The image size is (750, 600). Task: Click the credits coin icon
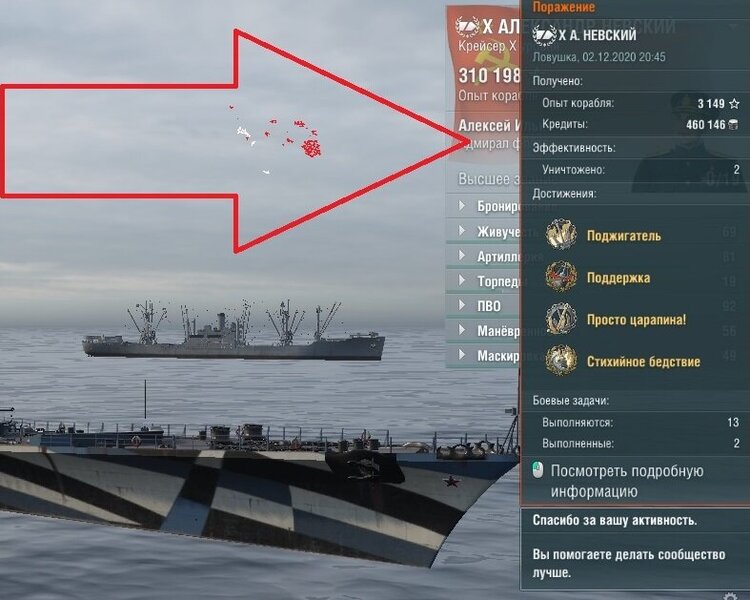pyautogui.click(x=733, y=125)
